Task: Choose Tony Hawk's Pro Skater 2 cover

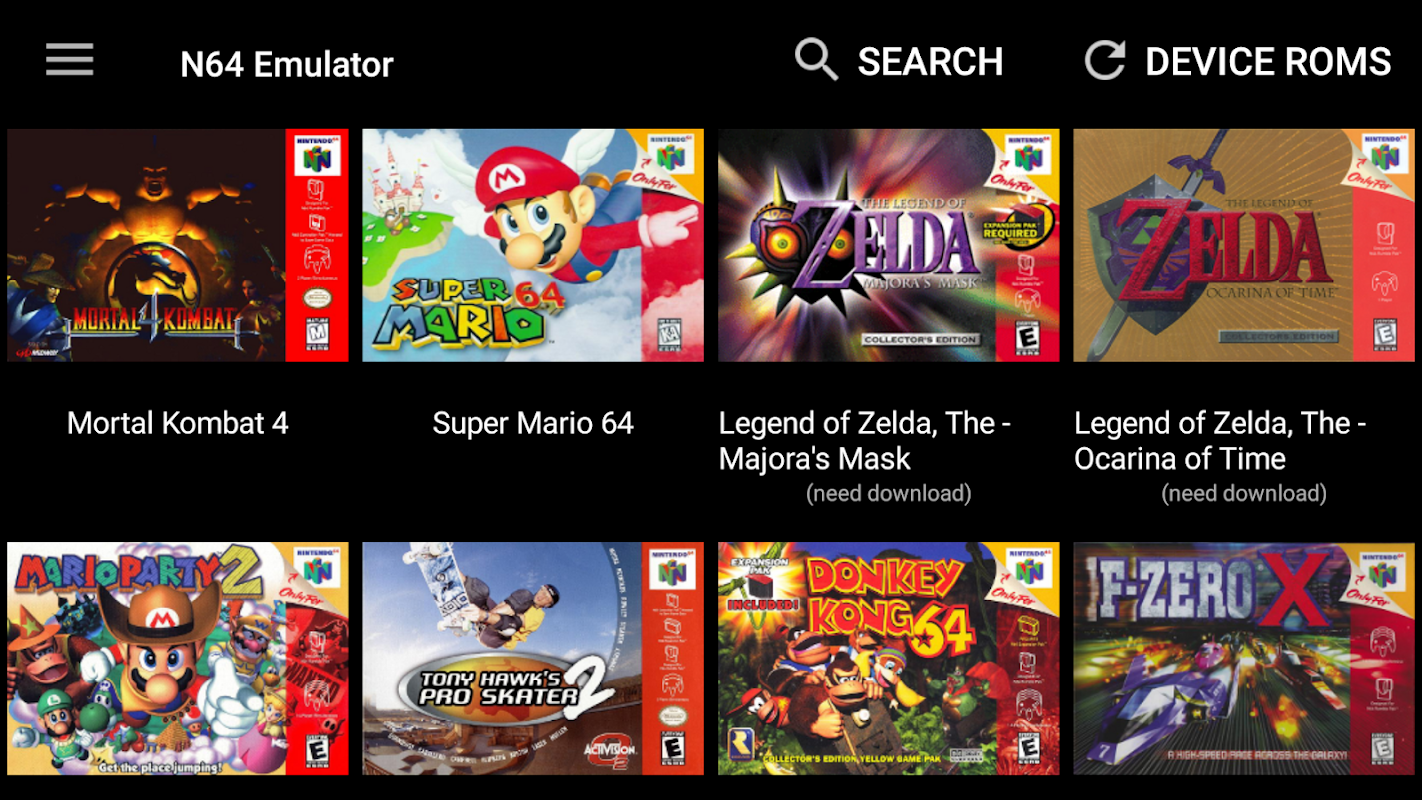Action: click(x=533, y=658)
